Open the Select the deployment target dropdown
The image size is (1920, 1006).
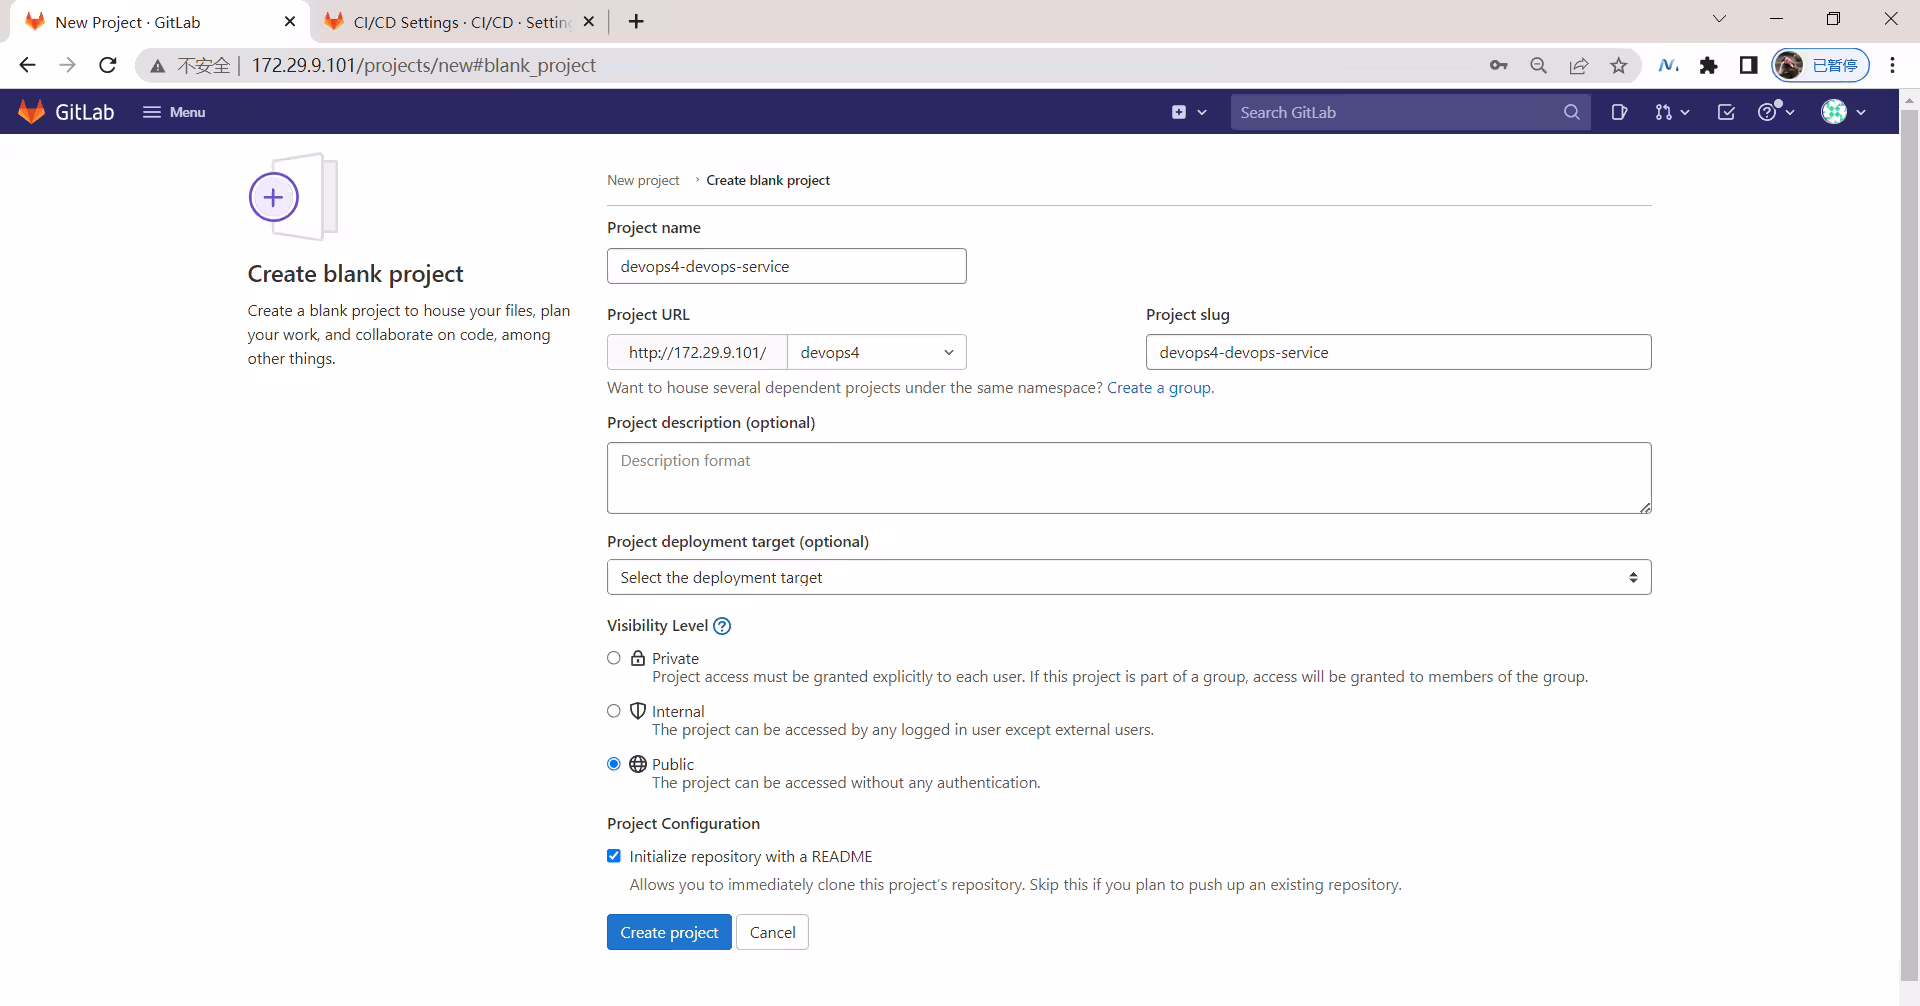[x=1129, y=577]
